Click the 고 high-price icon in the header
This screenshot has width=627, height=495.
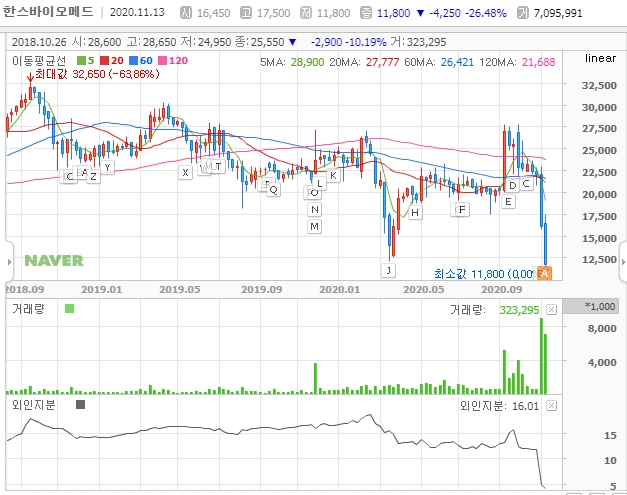(x=246, y=13)
